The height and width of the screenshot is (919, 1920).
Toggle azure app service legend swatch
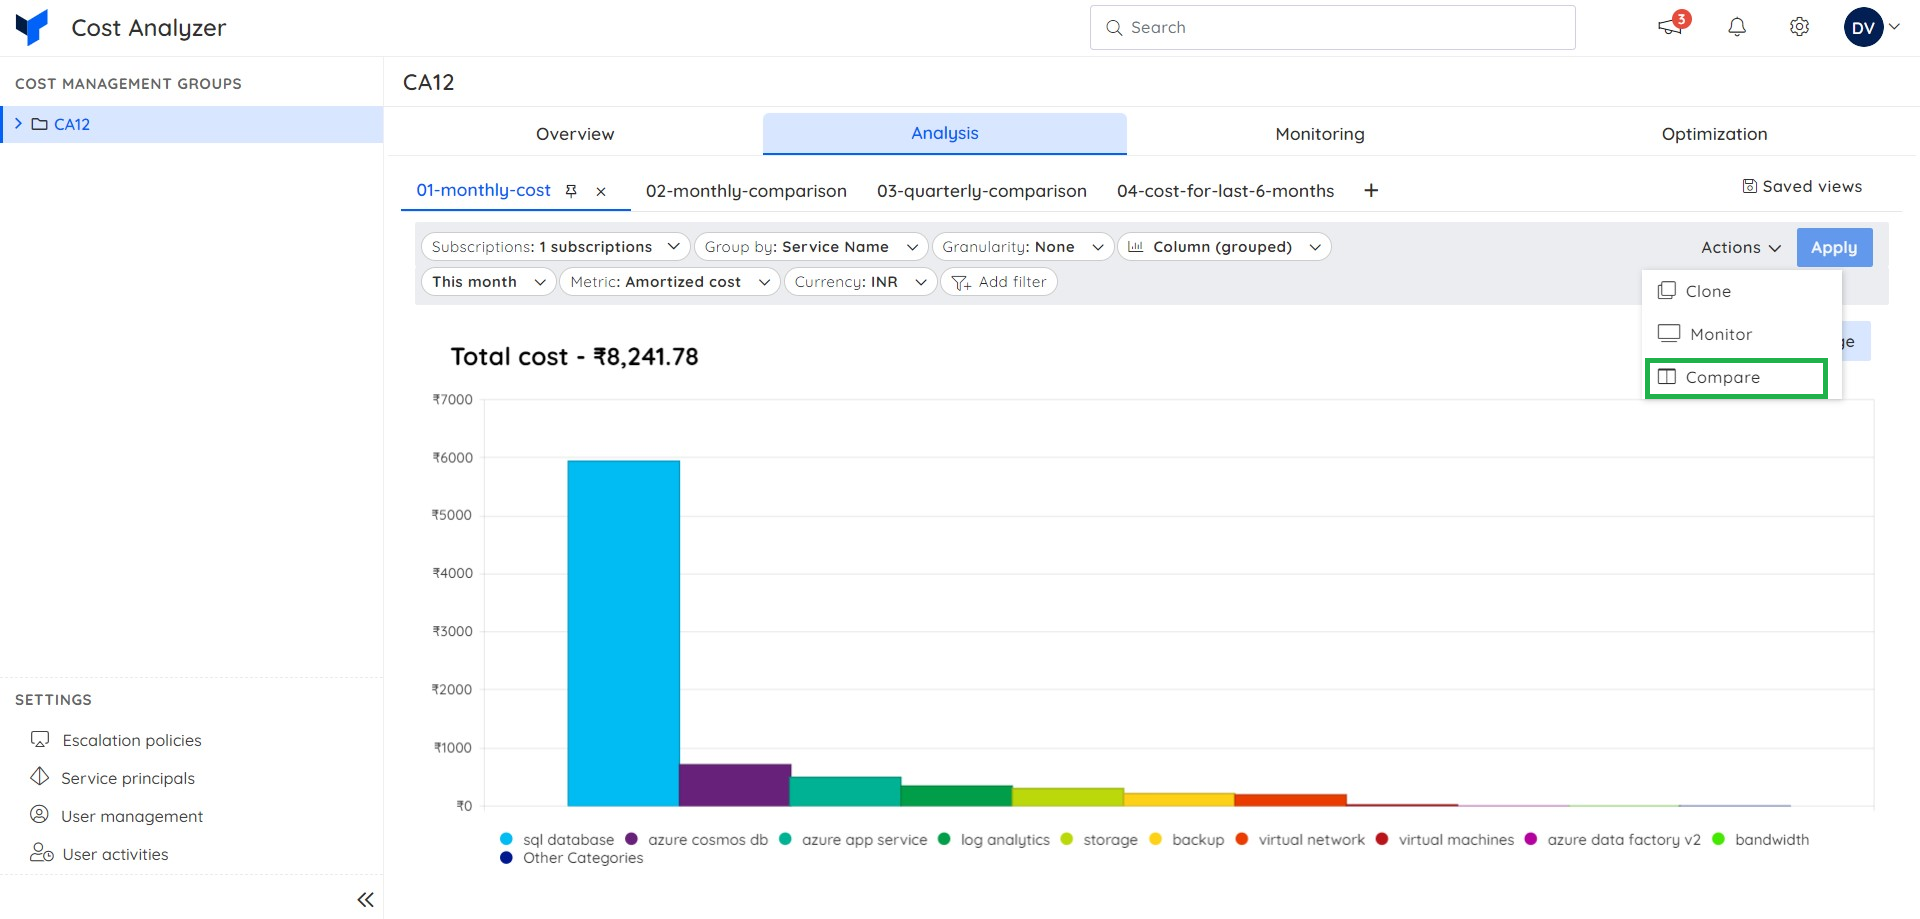pos(785,839)
